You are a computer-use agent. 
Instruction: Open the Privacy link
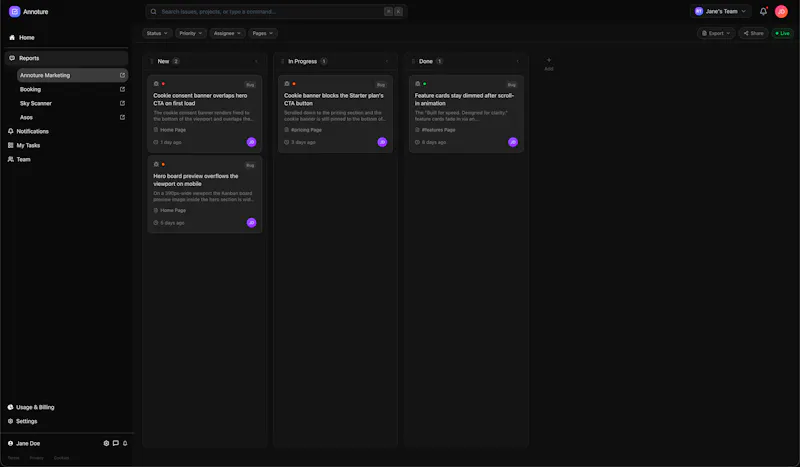(36, 458)
